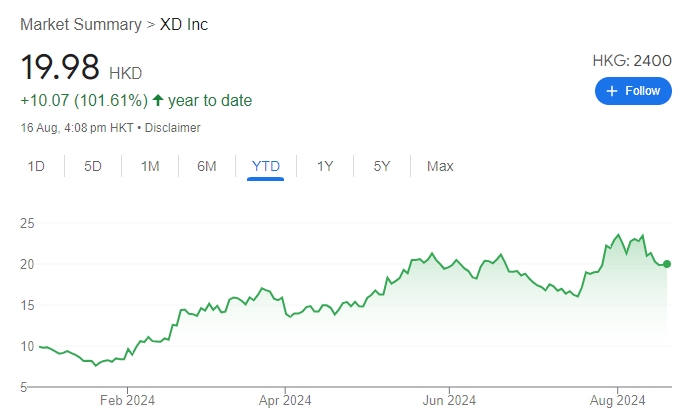The height and width of the screenshot is (419, 694).
Task: Select the 5D time range tab
Action: (93, 166)
